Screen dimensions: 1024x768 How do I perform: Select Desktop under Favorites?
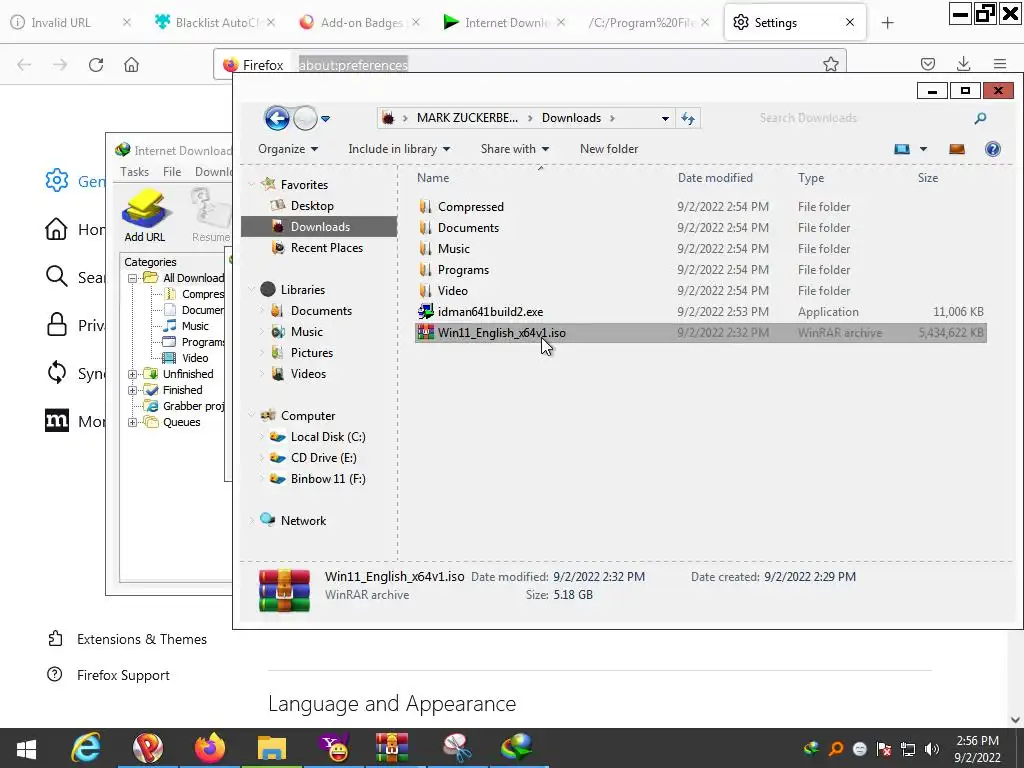(312, 206)
